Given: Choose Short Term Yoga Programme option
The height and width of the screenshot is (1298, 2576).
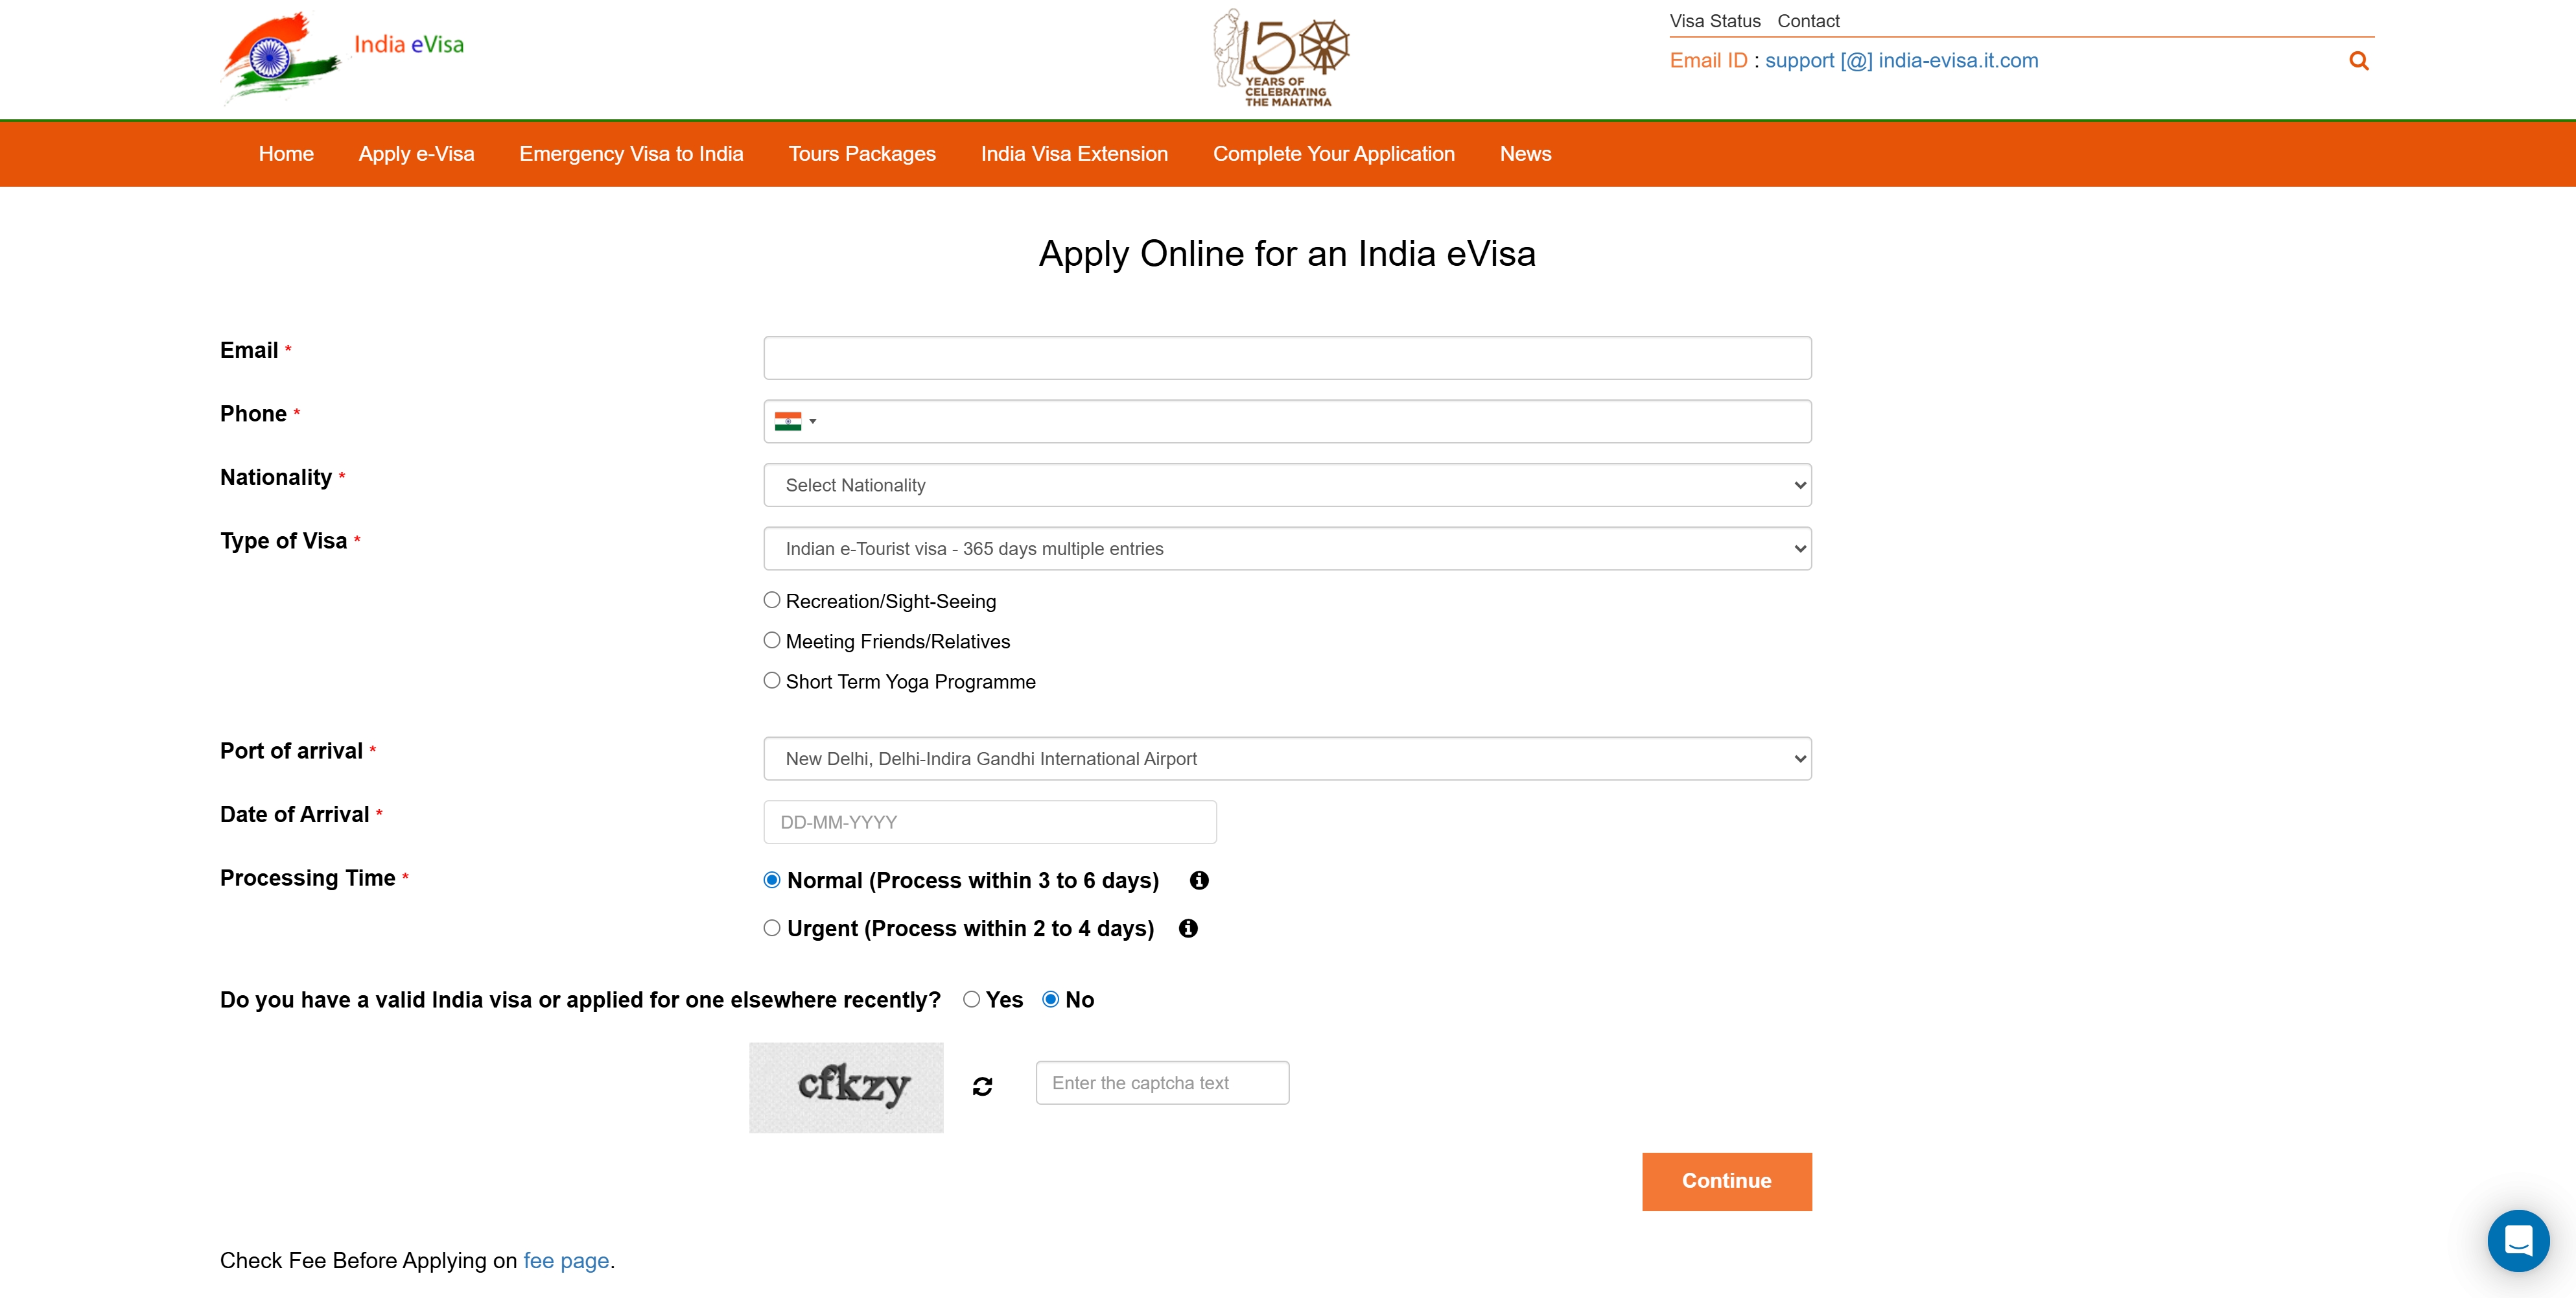Looking at the screenshot, I should [x=771, y=680].
